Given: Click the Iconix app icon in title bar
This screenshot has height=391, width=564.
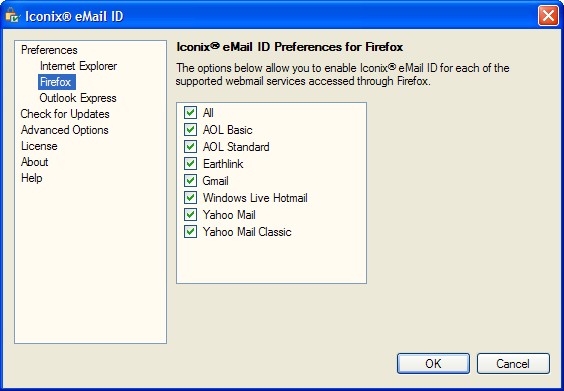Looking at the screenshot, I should [13, 16].
